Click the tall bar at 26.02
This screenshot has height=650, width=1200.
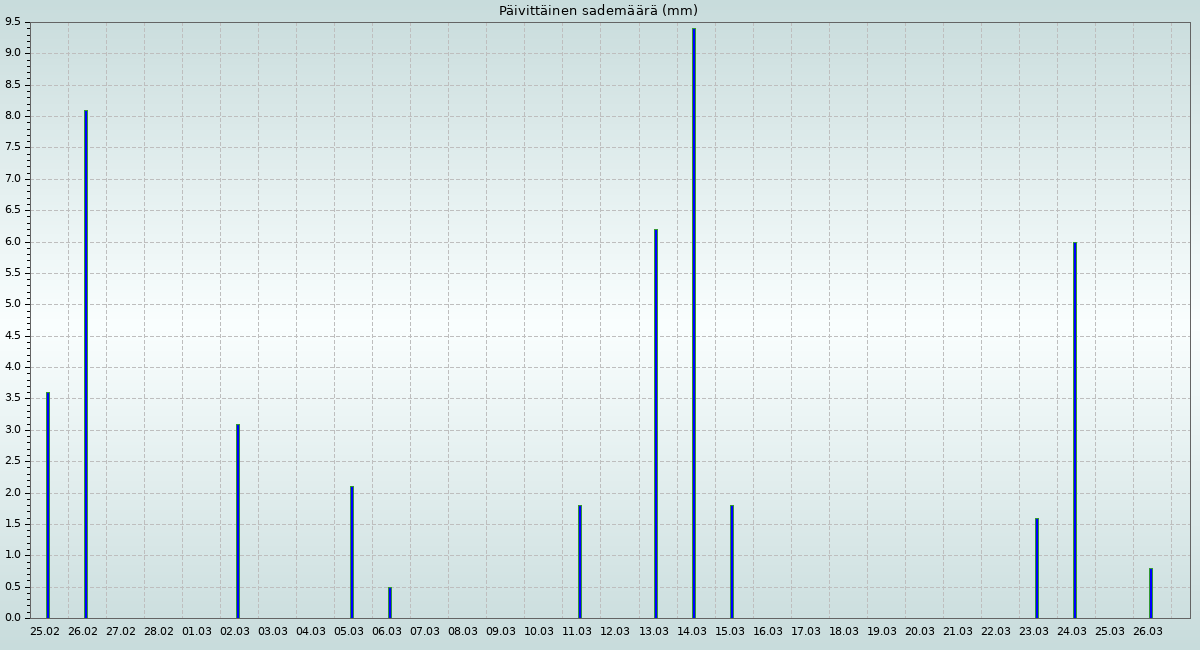[x=85, y=364]
